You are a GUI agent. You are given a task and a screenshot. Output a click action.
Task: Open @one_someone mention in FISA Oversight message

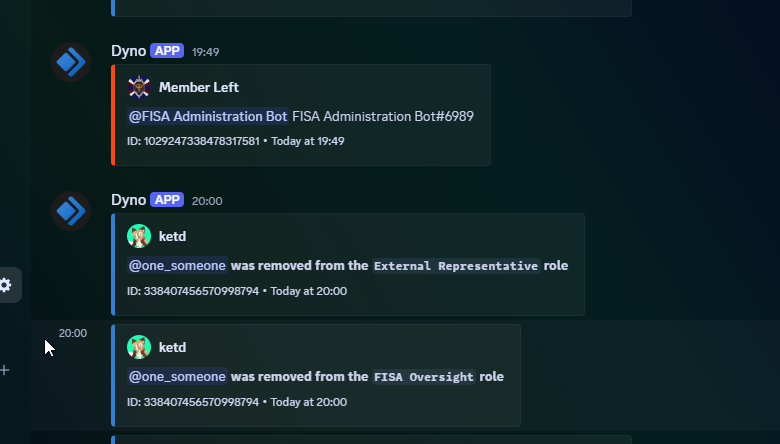point(177,376)
